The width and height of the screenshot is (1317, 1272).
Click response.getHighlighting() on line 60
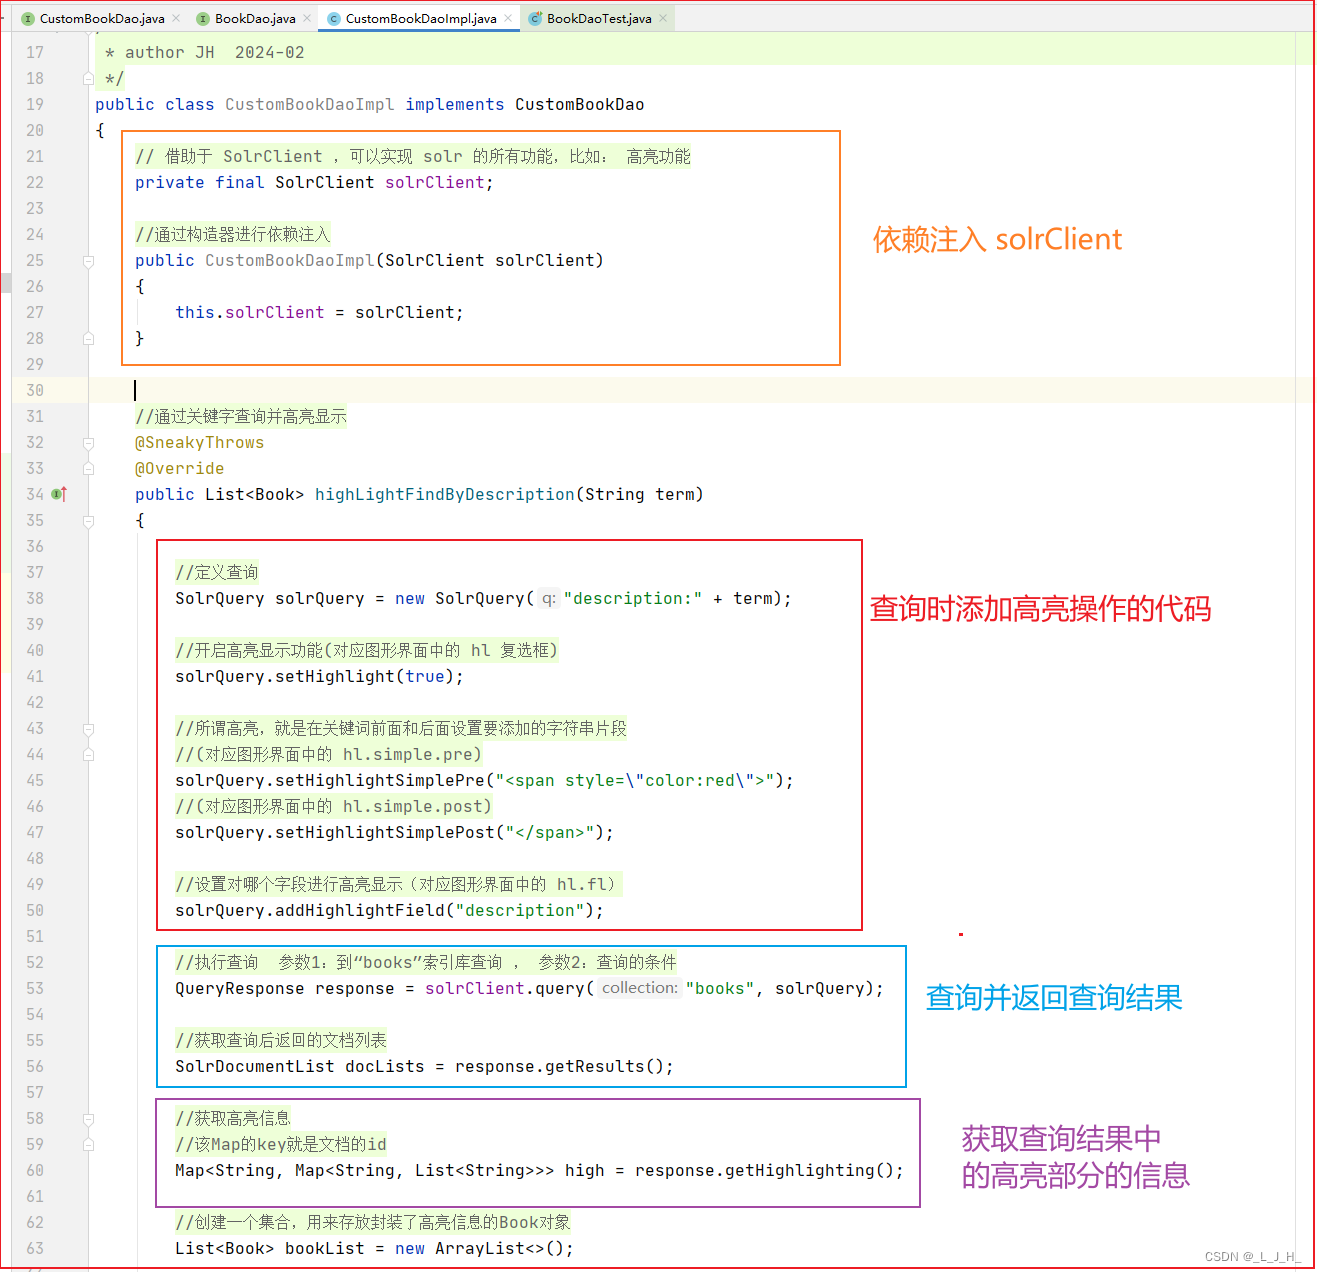[x=764, y=1170]
